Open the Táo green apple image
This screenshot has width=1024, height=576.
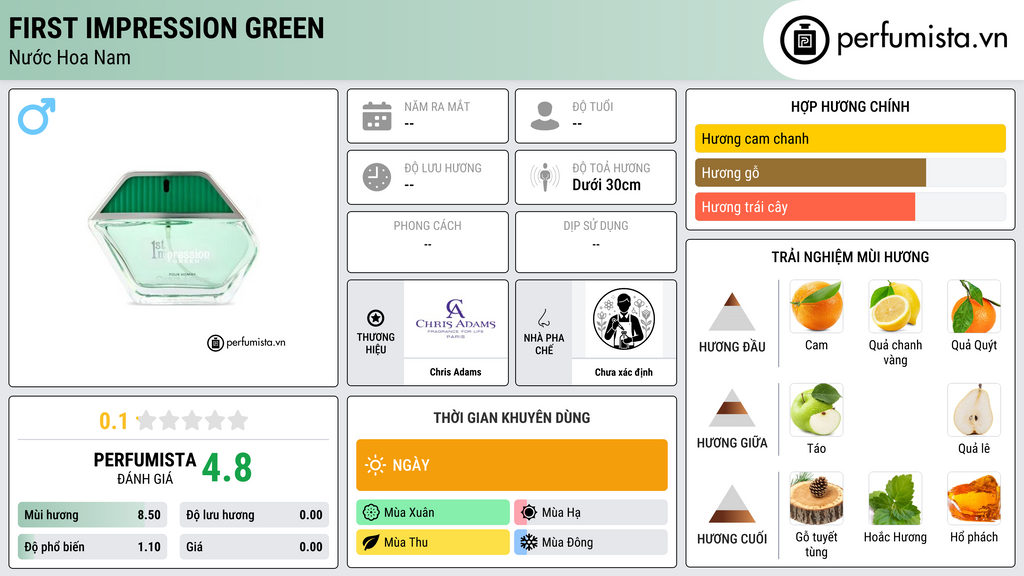click(816, 409)
